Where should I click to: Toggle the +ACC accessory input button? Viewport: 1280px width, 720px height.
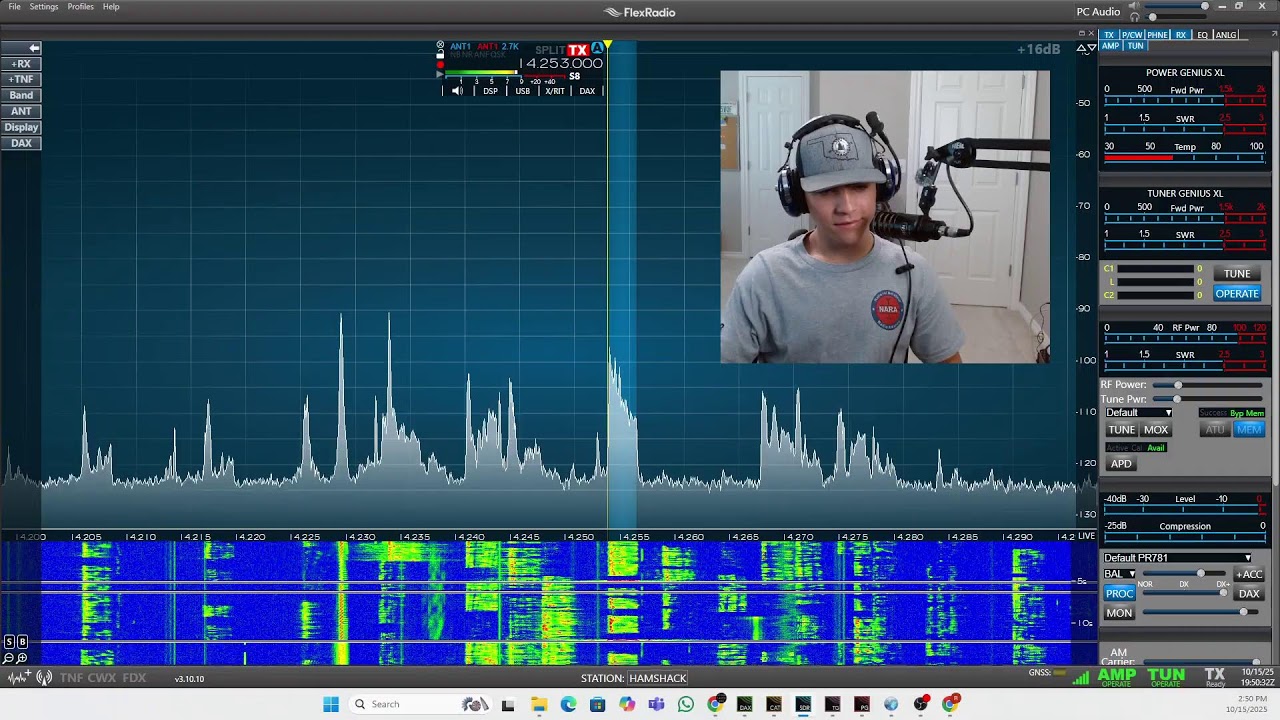(x=1249, y=574)
